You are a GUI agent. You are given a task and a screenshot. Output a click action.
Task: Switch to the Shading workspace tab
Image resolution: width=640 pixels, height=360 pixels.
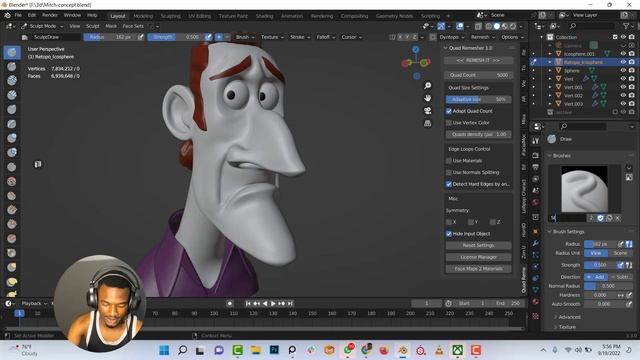(x=264, y=16)
